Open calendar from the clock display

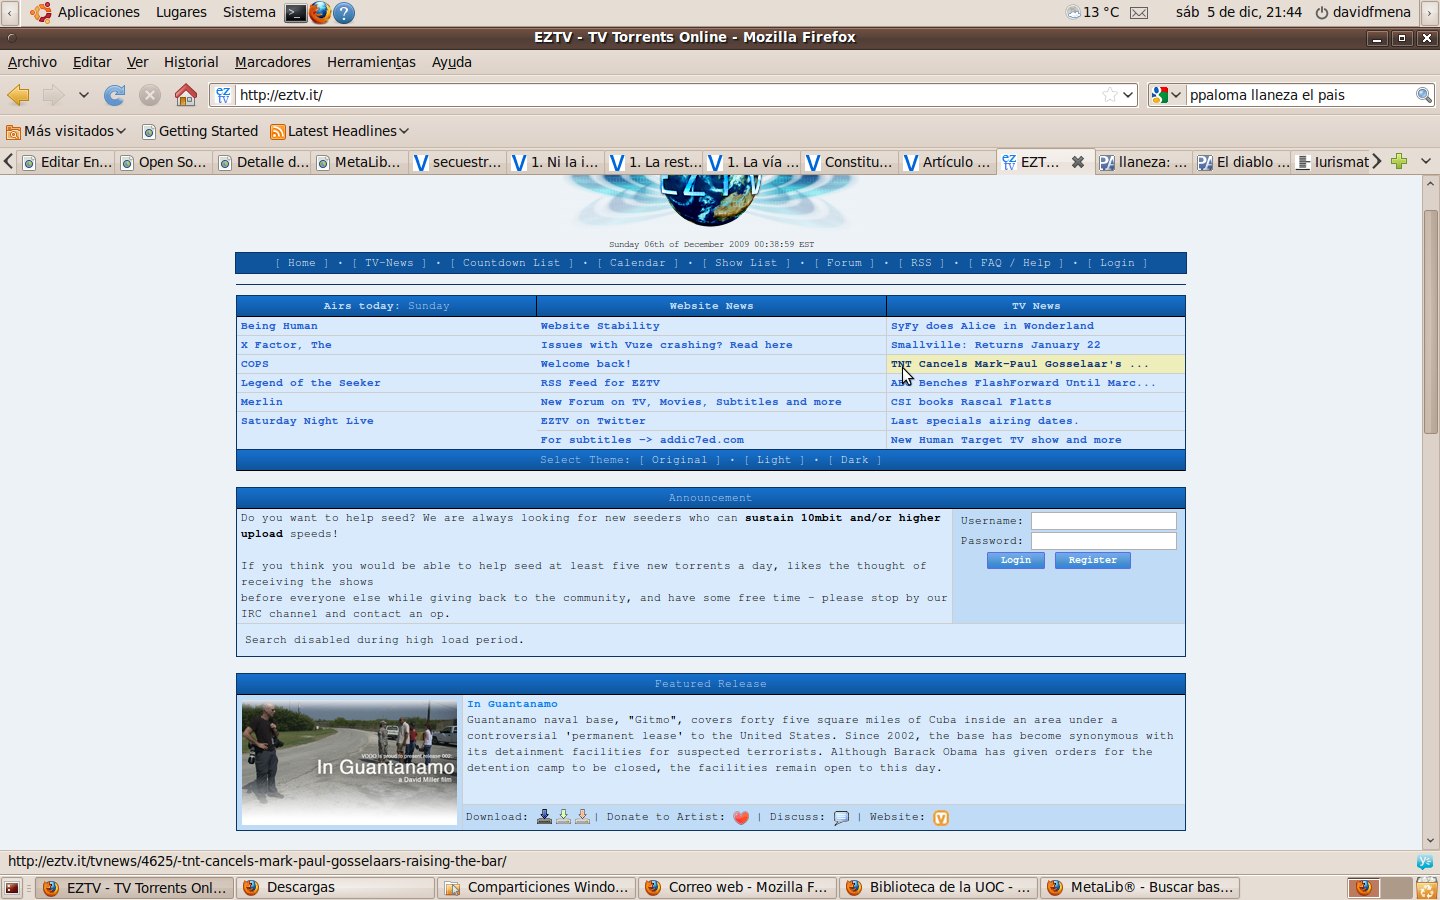tap(1239, 12)
